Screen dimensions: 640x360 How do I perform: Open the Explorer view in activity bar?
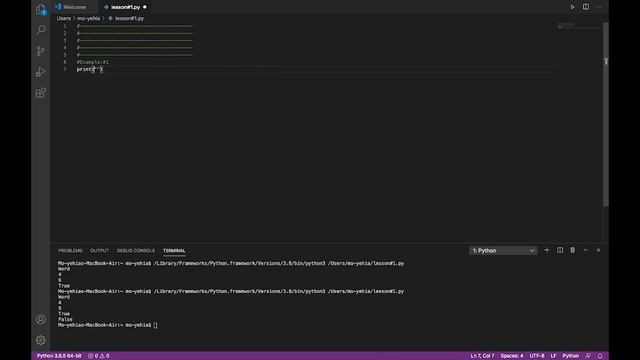[41, 9]
